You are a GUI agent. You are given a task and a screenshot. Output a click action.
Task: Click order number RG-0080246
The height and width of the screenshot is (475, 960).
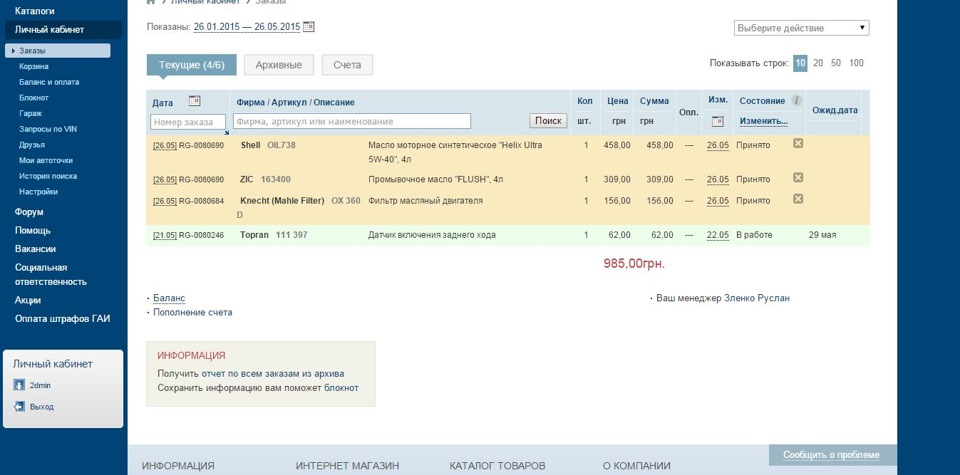[201, 235]
